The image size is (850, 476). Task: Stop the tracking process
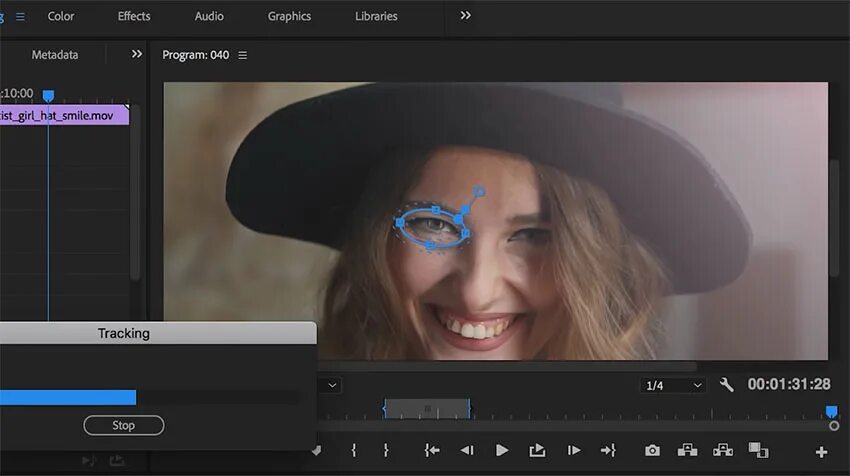click(x=124, y=425)
